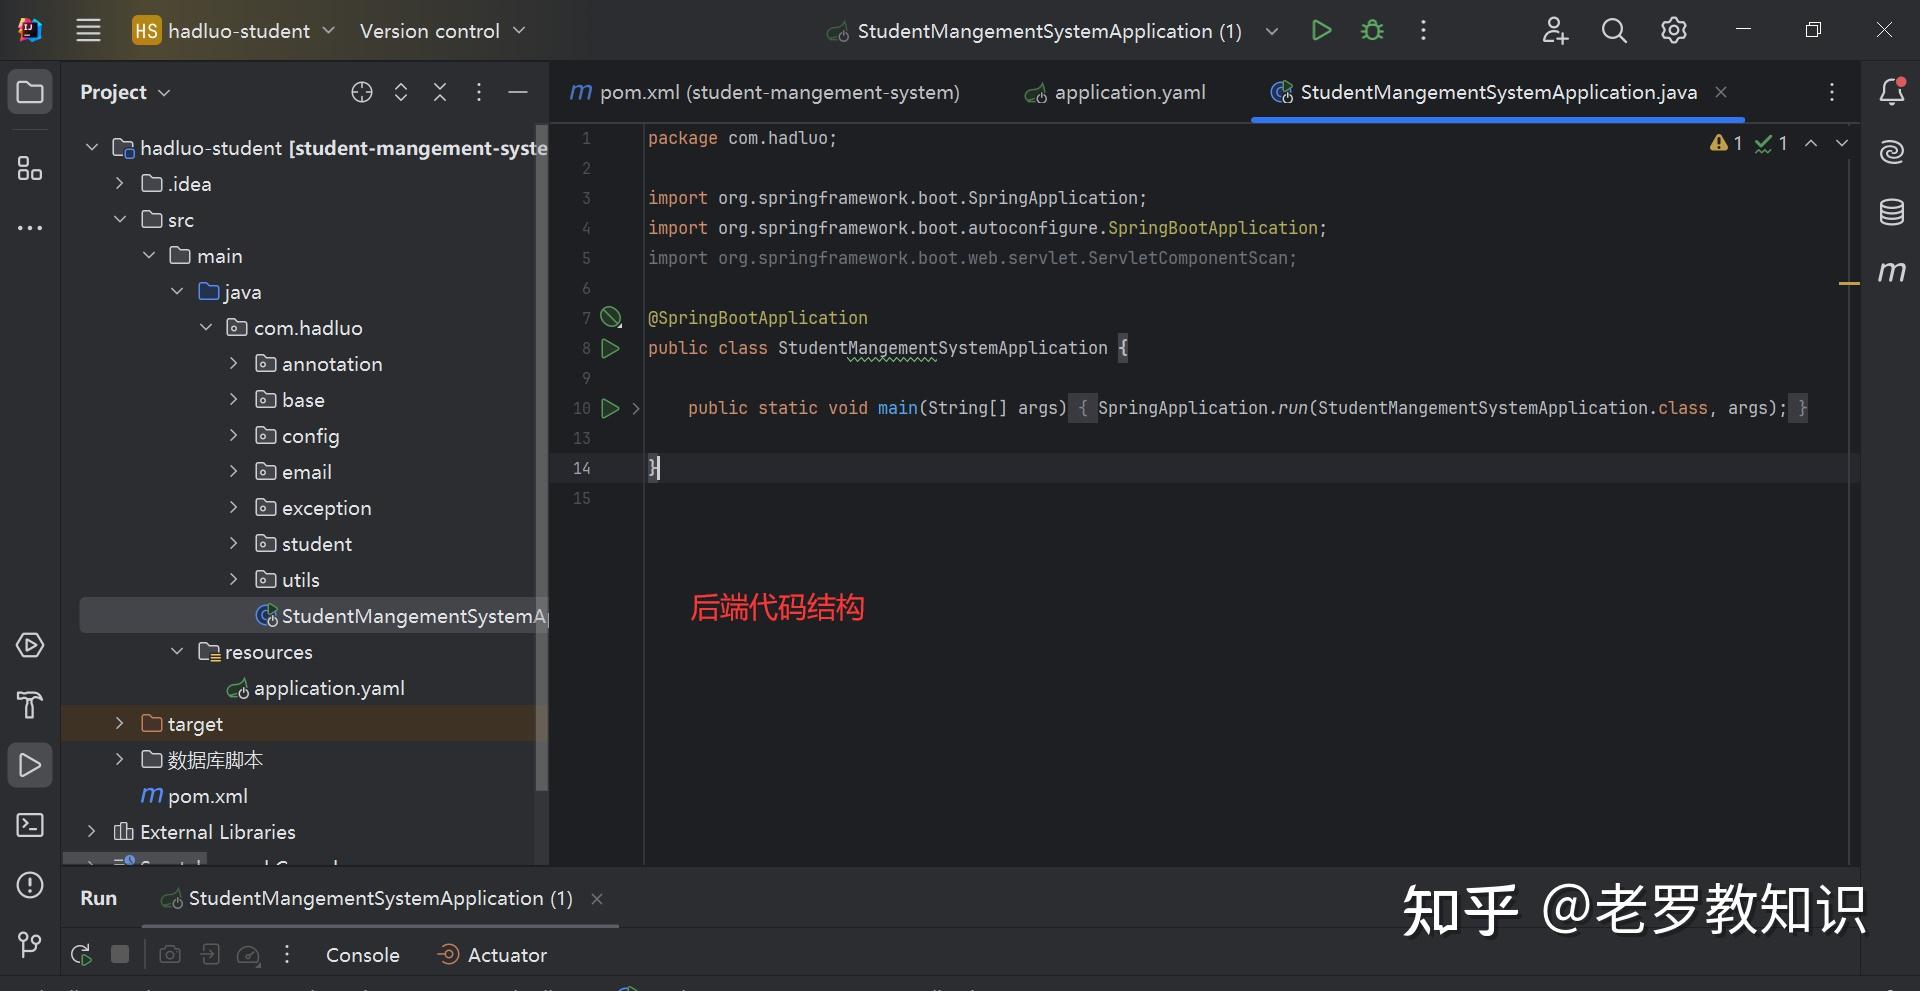Show notifications via the bell icon
The width and height of the screenshot is (1920, 991).
1892,91
